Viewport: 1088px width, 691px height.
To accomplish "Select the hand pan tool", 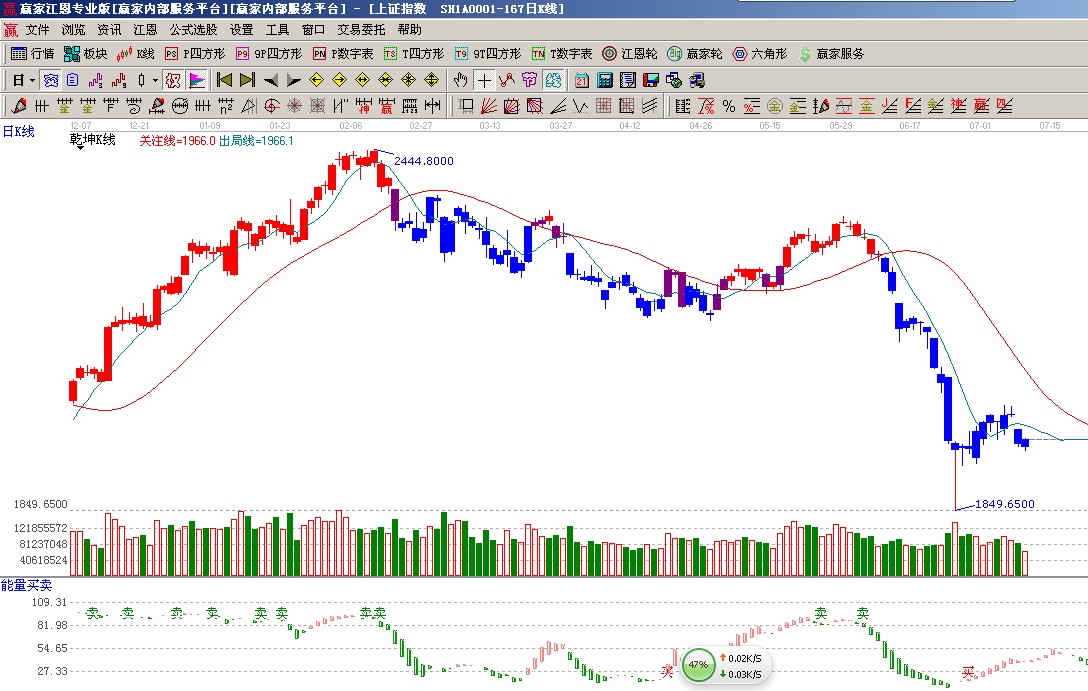I will 460,80.
